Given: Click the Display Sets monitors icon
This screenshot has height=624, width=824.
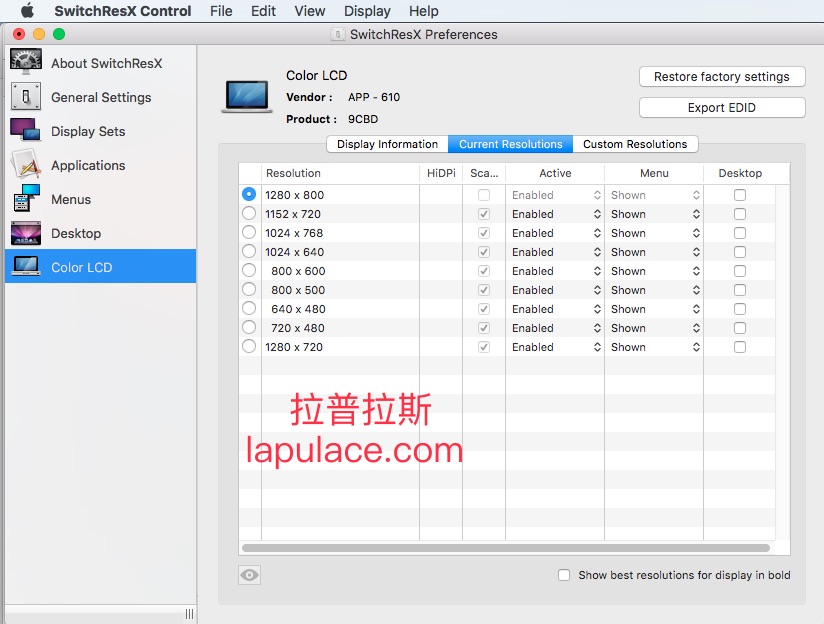Looking at the screenshot, I should [26, 130].
